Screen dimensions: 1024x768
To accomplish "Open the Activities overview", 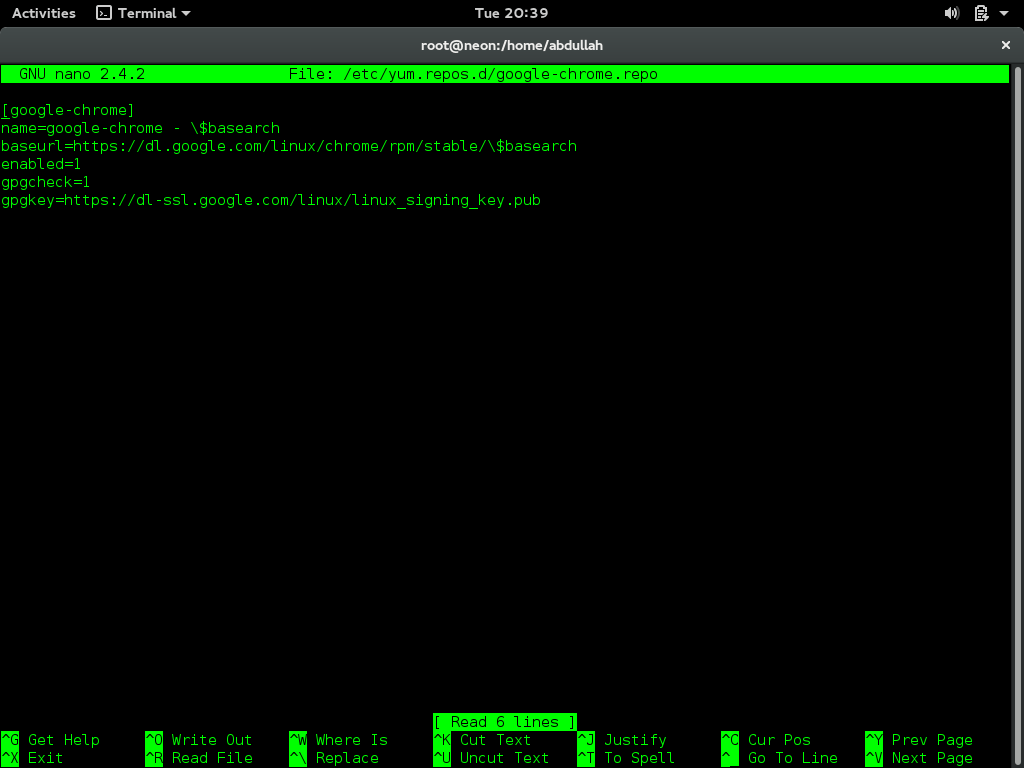I will (44, 13).
